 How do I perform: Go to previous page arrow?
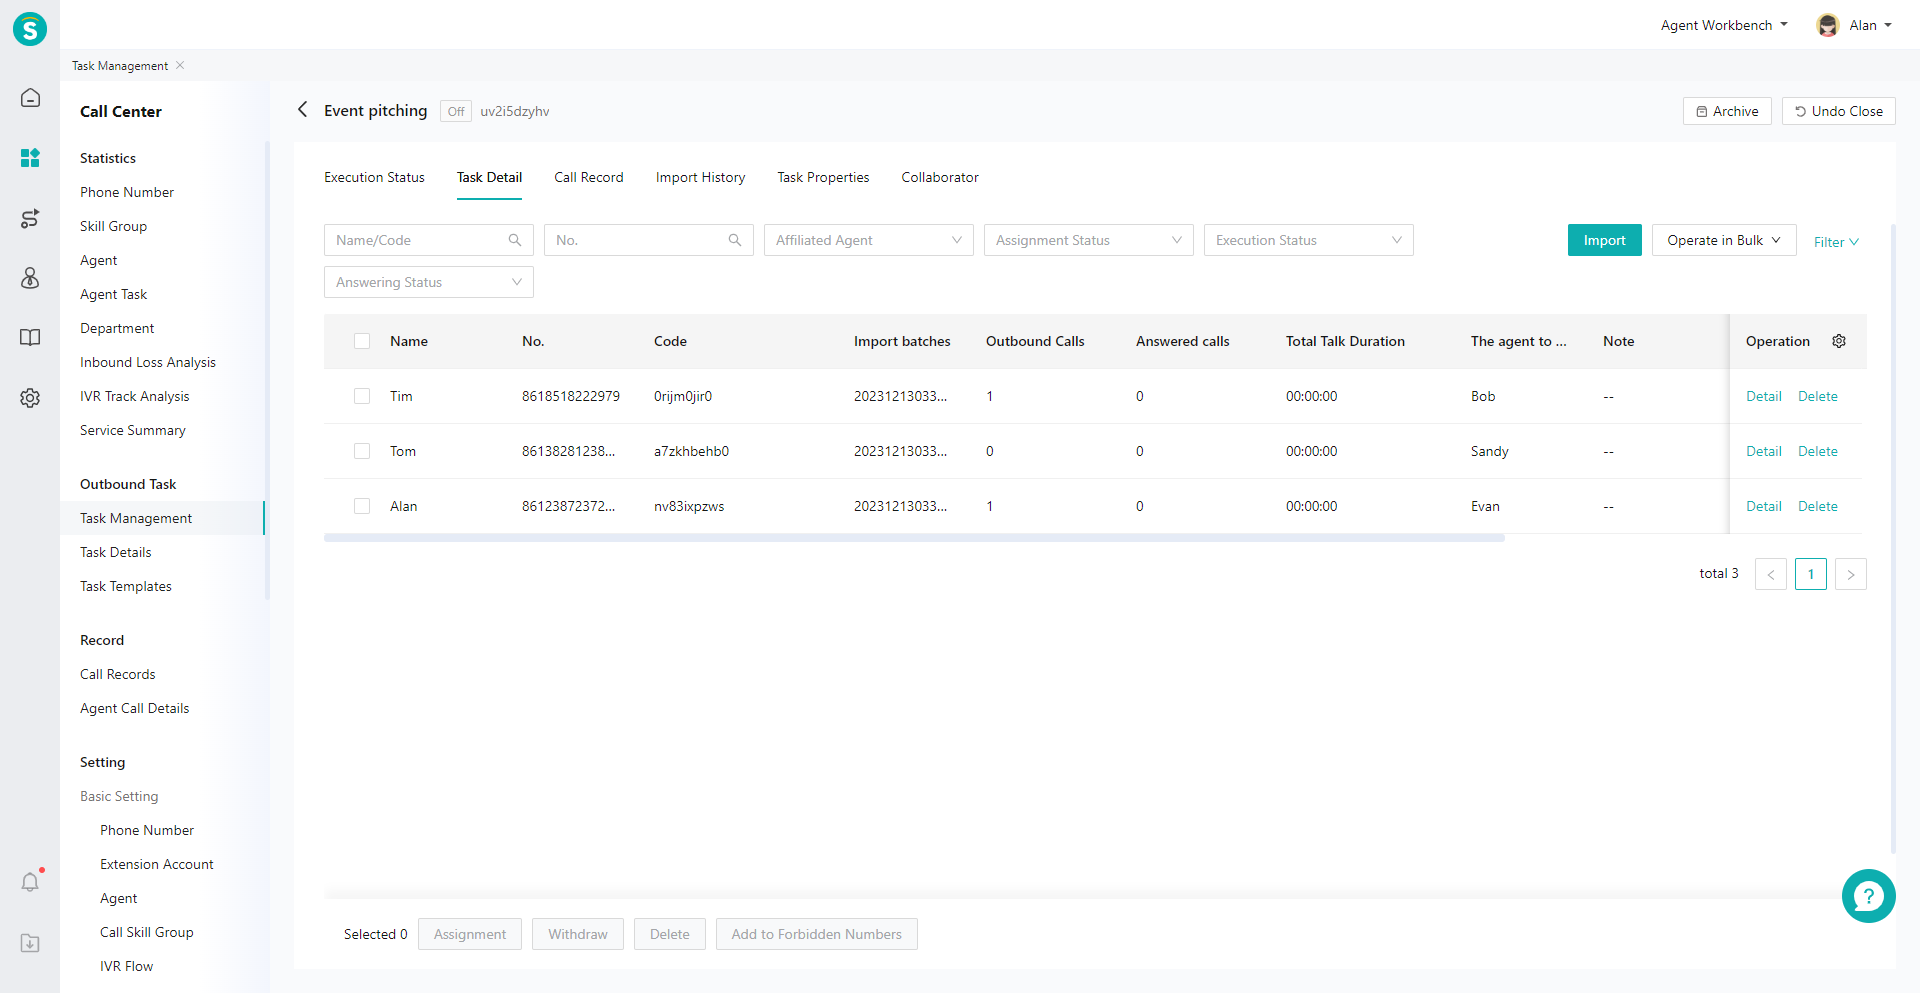[x=1771, y=574]
